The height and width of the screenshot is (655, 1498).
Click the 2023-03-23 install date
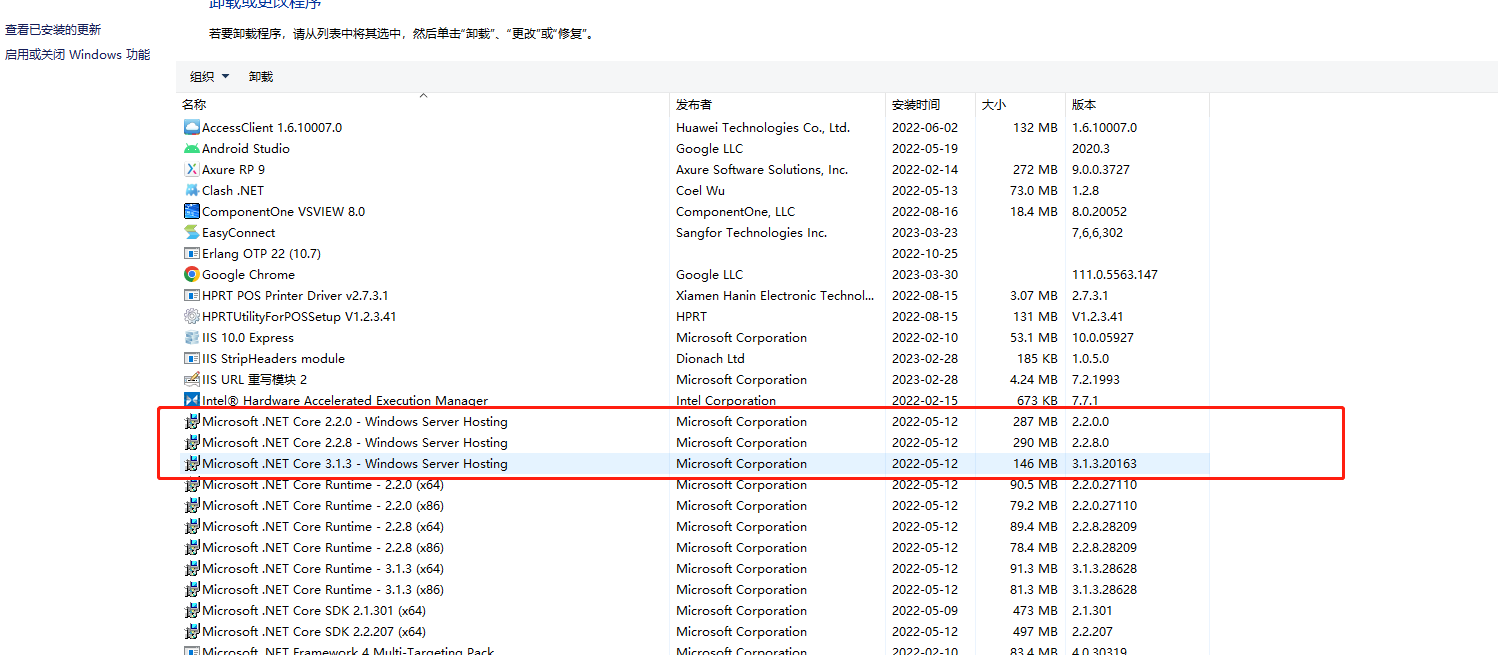coord(925,232)
